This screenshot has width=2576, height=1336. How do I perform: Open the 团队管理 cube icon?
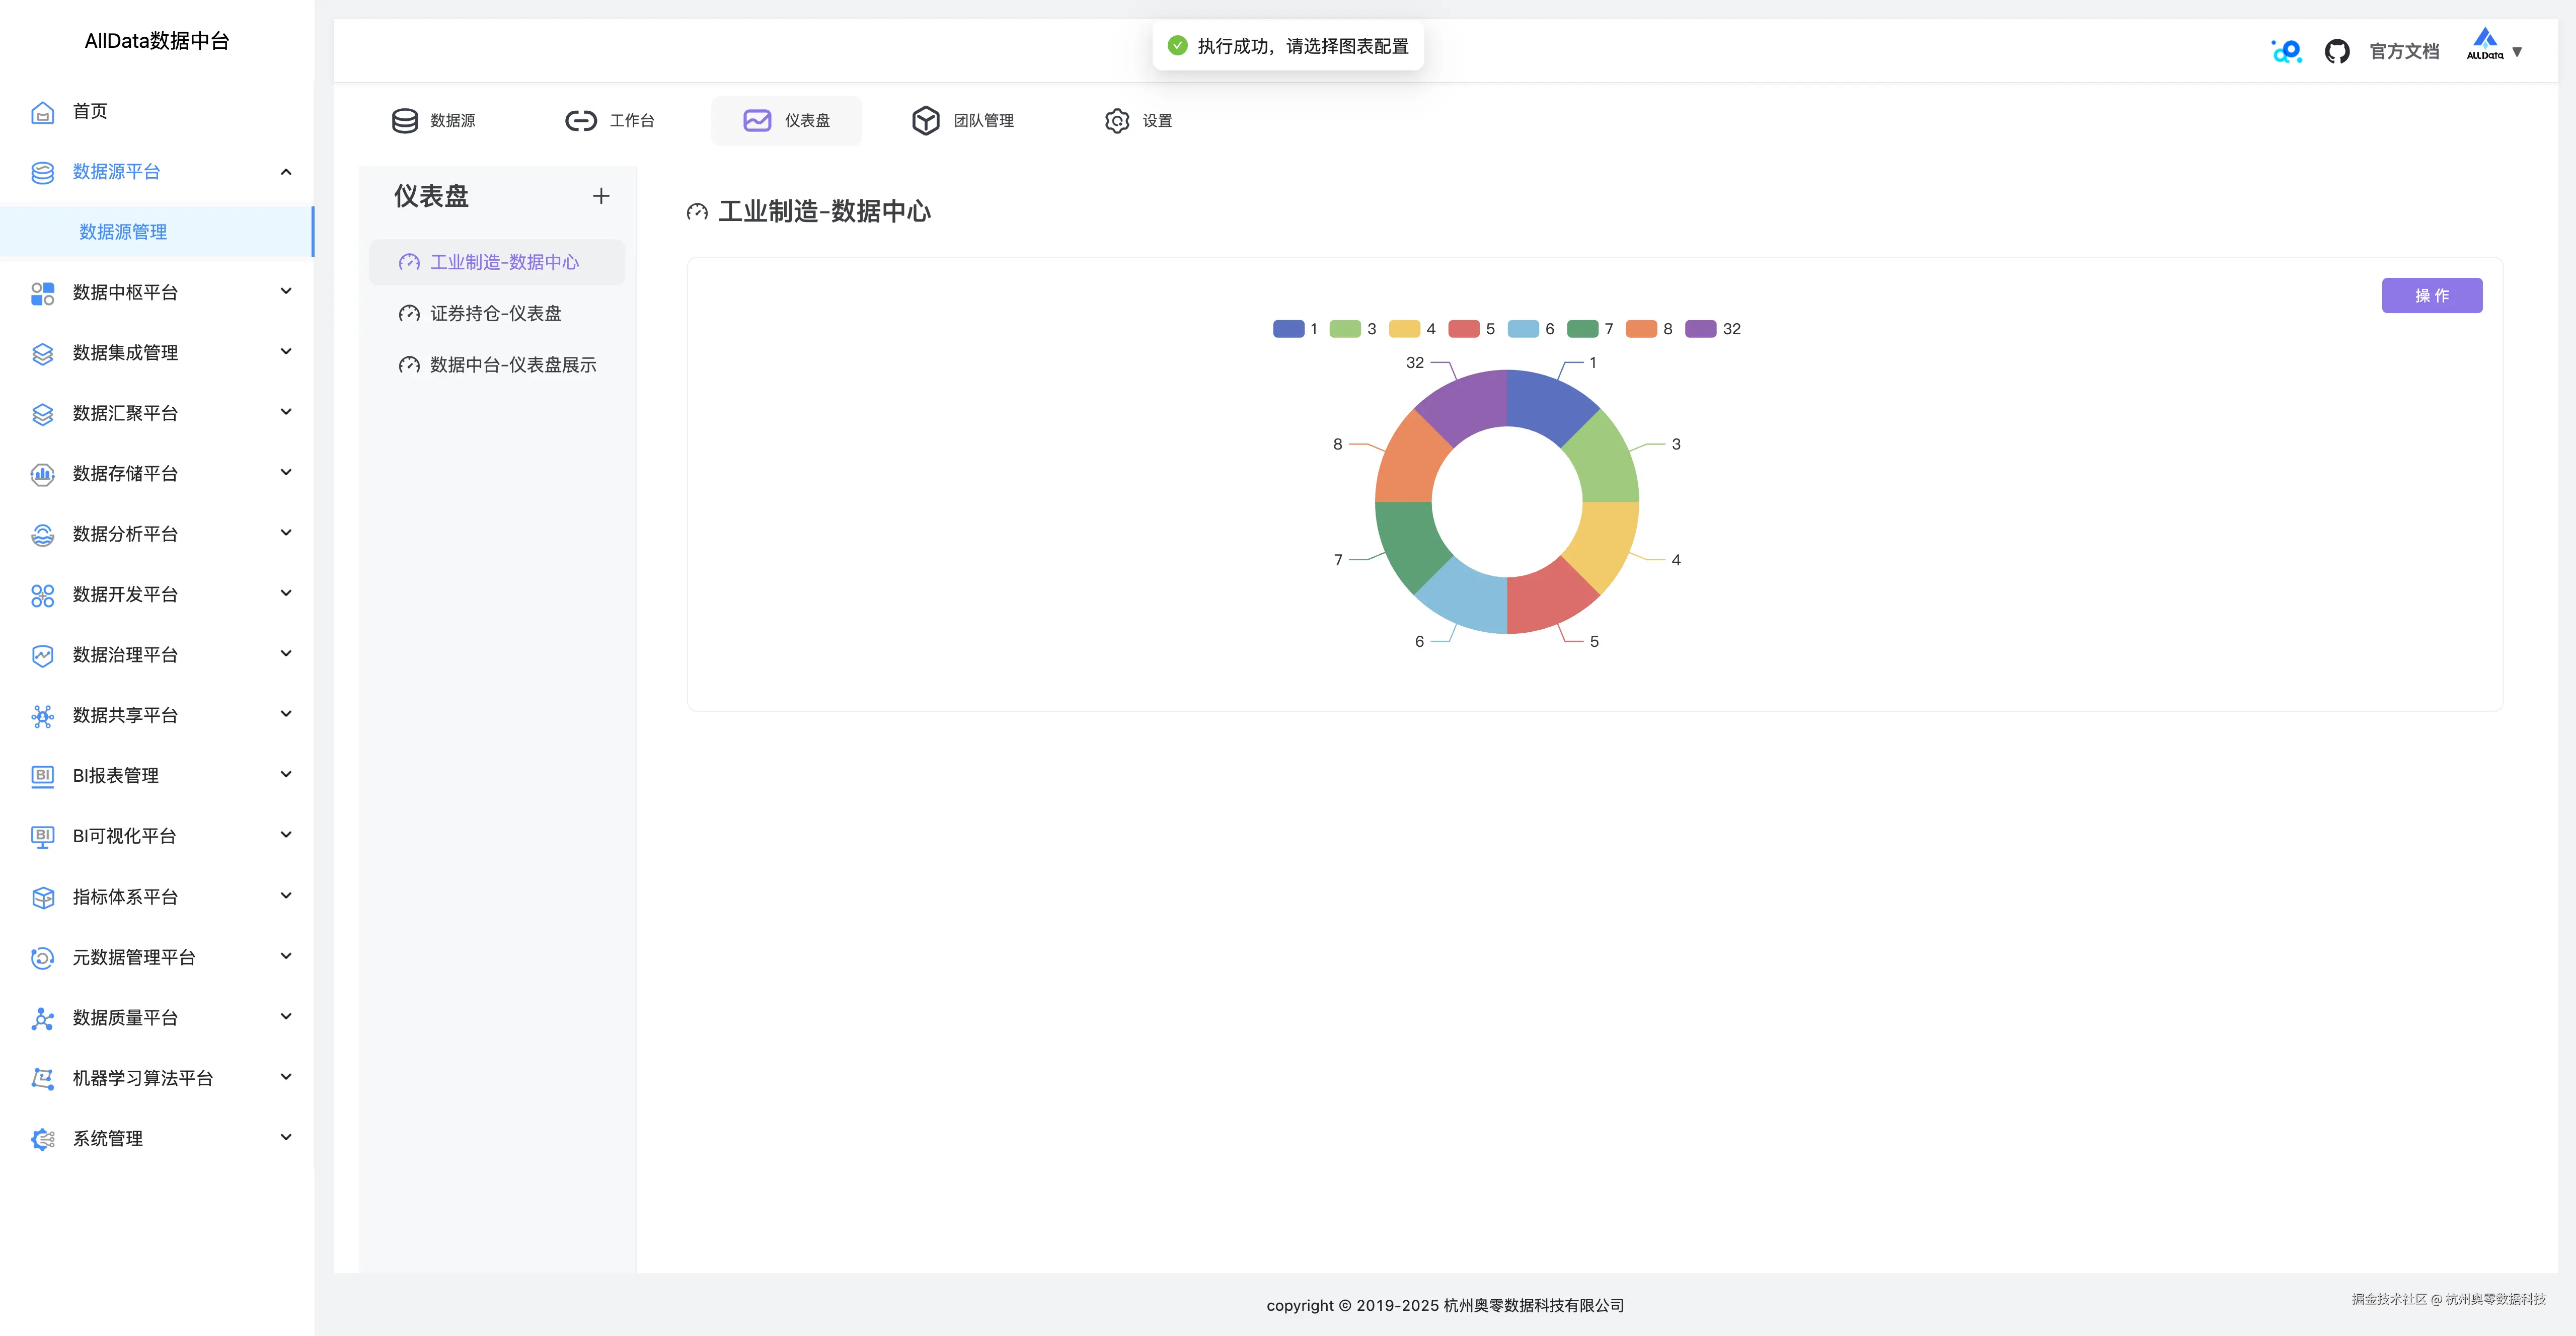tap(925, 120)
